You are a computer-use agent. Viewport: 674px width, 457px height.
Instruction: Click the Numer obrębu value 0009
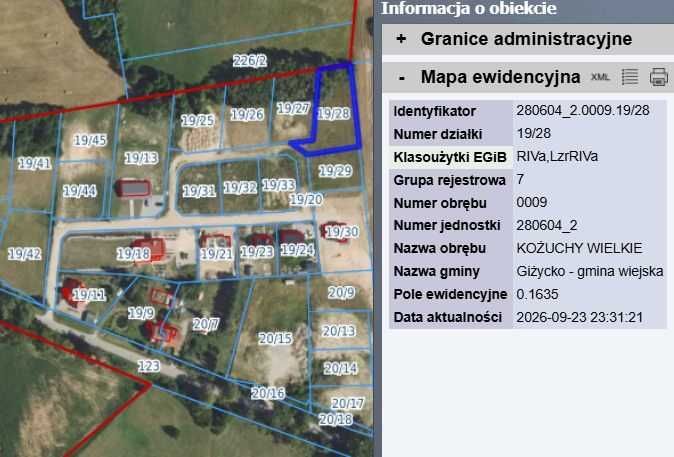coord(532,202)
